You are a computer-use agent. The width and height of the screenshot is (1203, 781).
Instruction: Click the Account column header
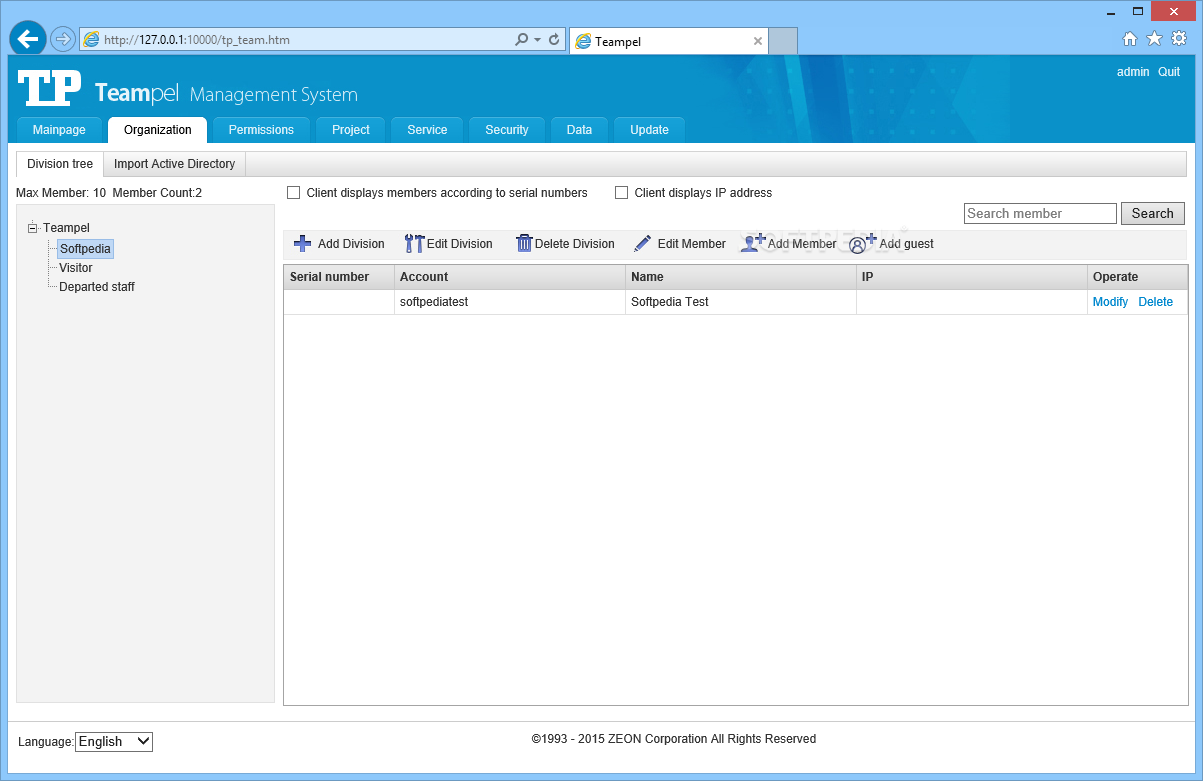pyautogui.click(x=510, y=277)
